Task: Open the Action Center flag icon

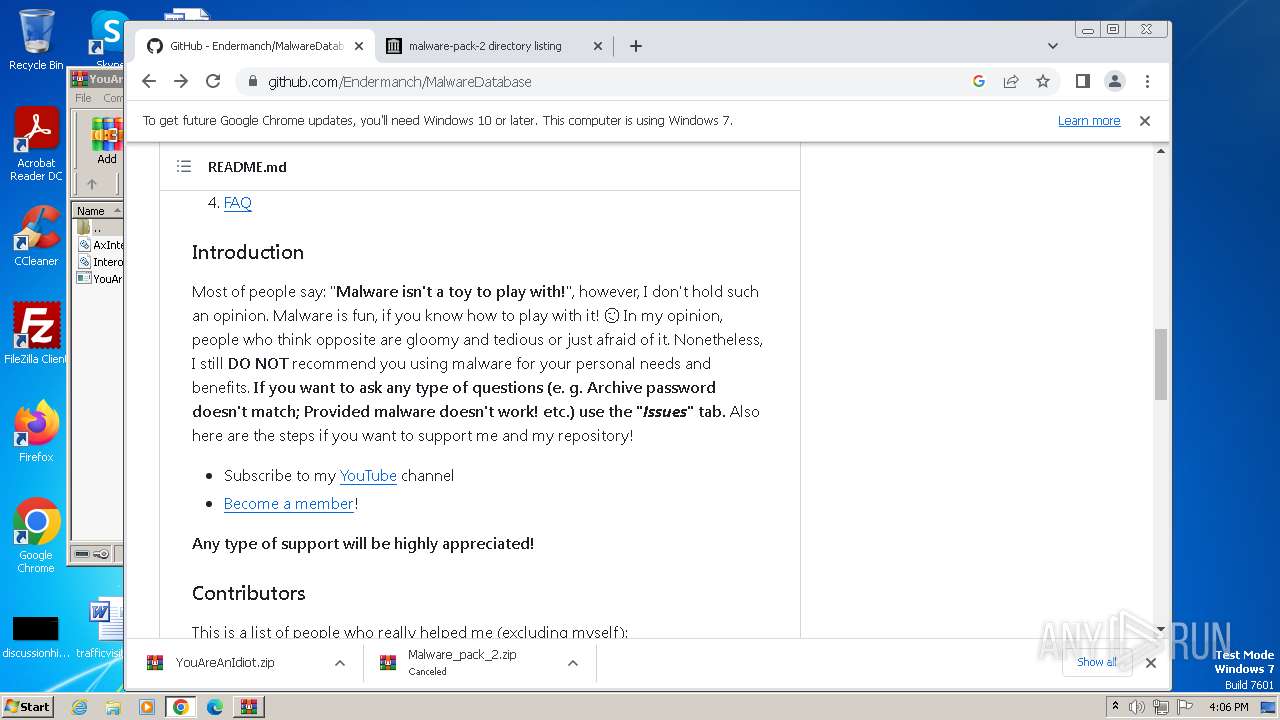Action: coord(1184,707)
